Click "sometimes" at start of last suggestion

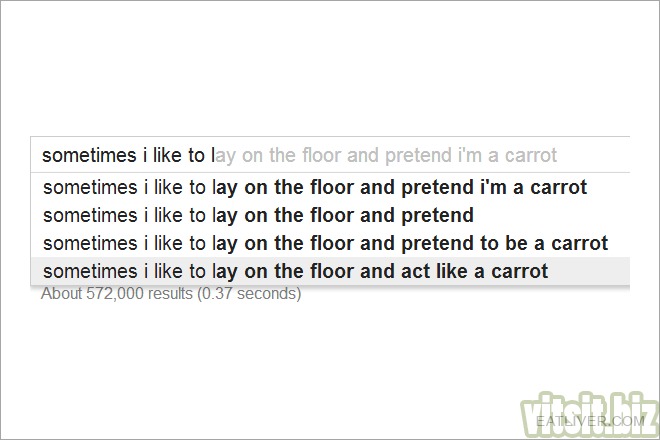coord(90,271)
